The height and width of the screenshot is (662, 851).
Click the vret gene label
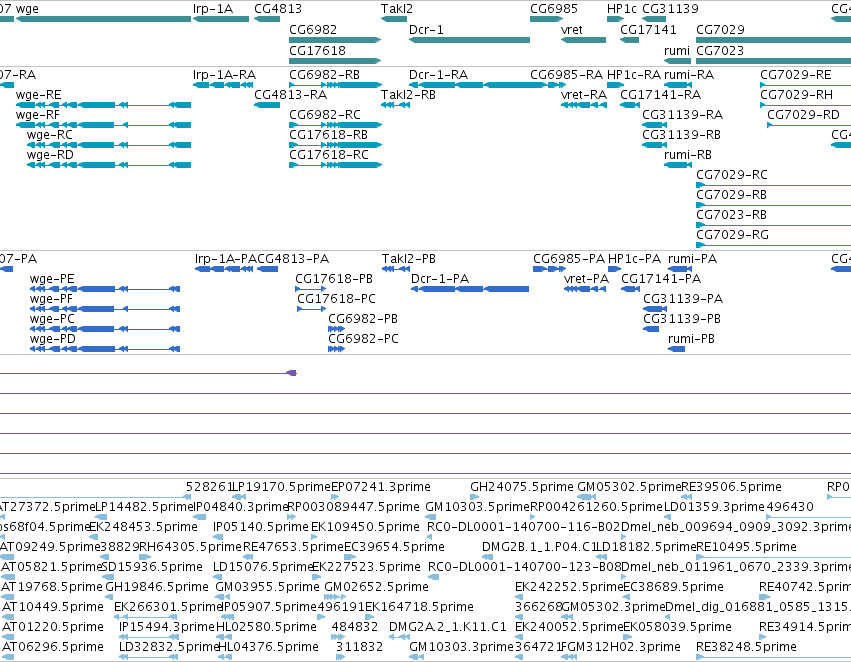click(571, 29)
